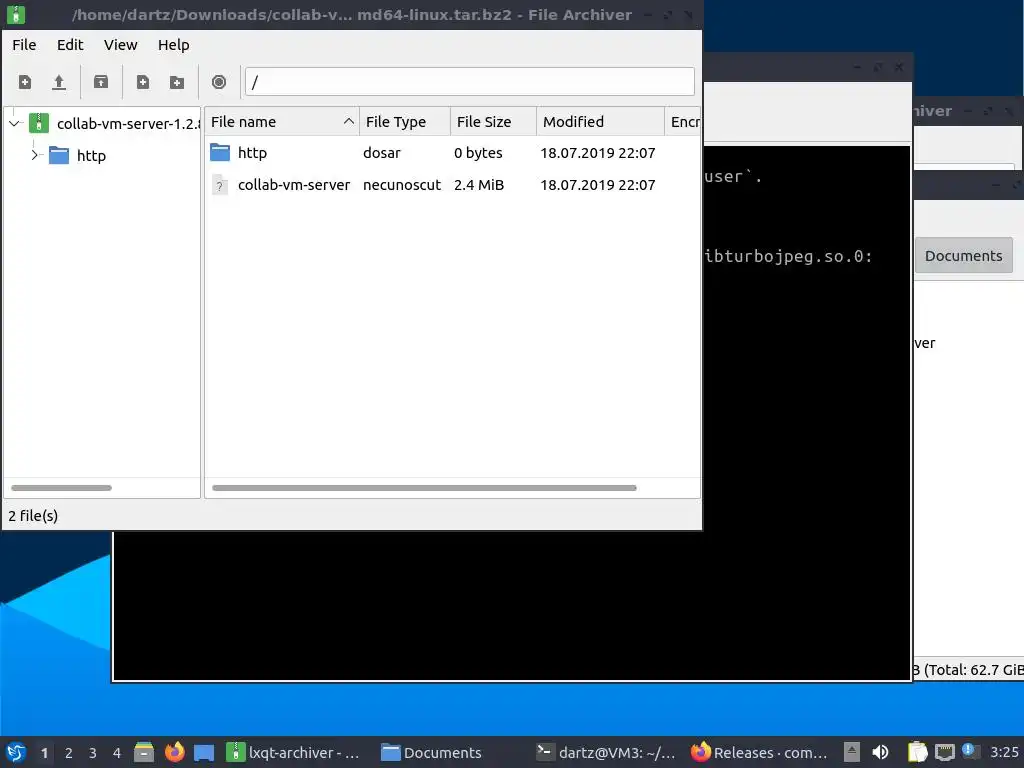Switch to dartz@VM3 terminal taskbar entry
The image size is (1024, 768).
pyautogui.click(x=606, y=752)
